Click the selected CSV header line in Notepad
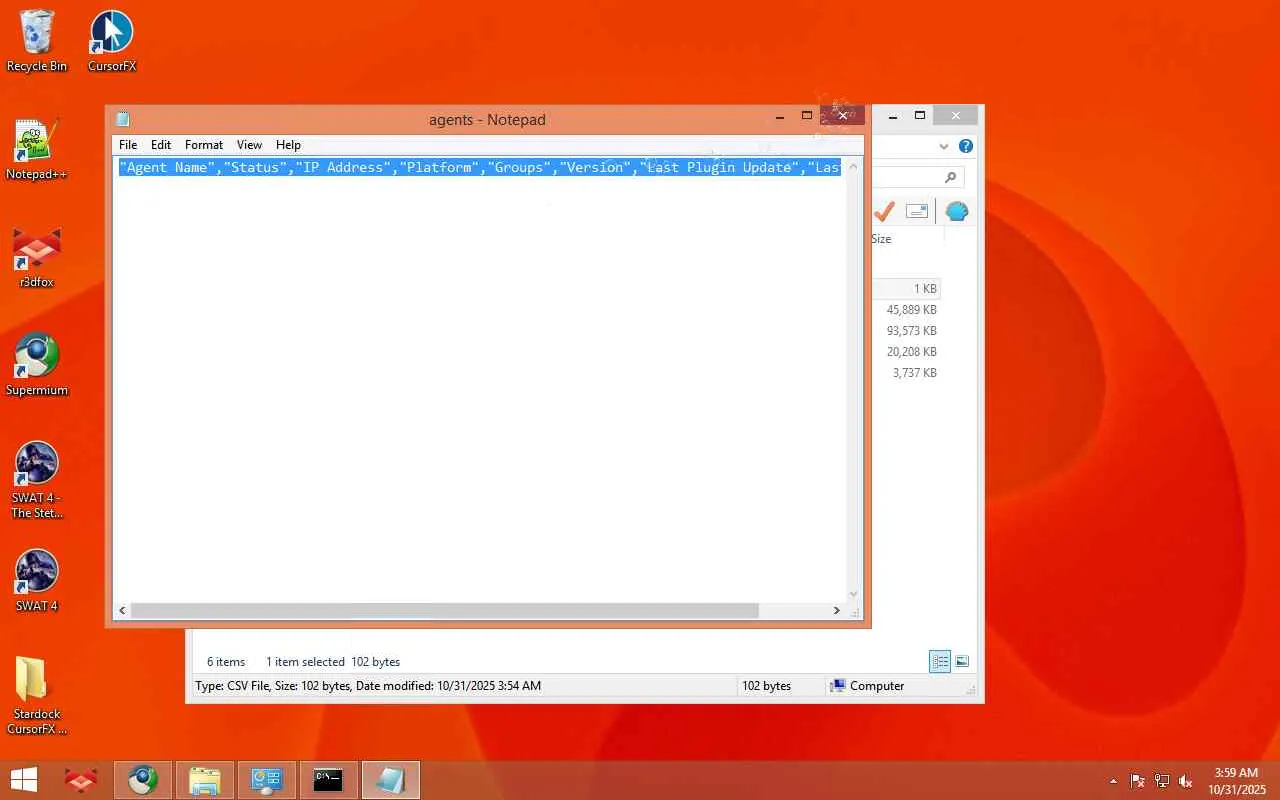Screen dimensions: 1280x800 [480, 167]
